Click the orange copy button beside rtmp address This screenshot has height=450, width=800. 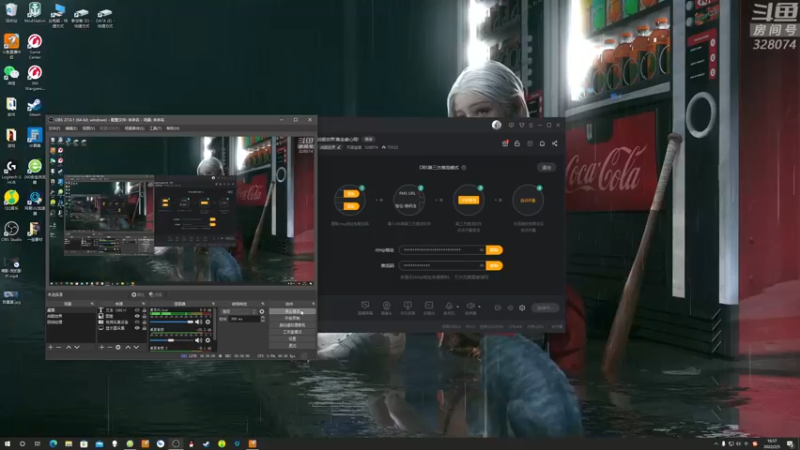pyautogui.click(x=494, y=250)
